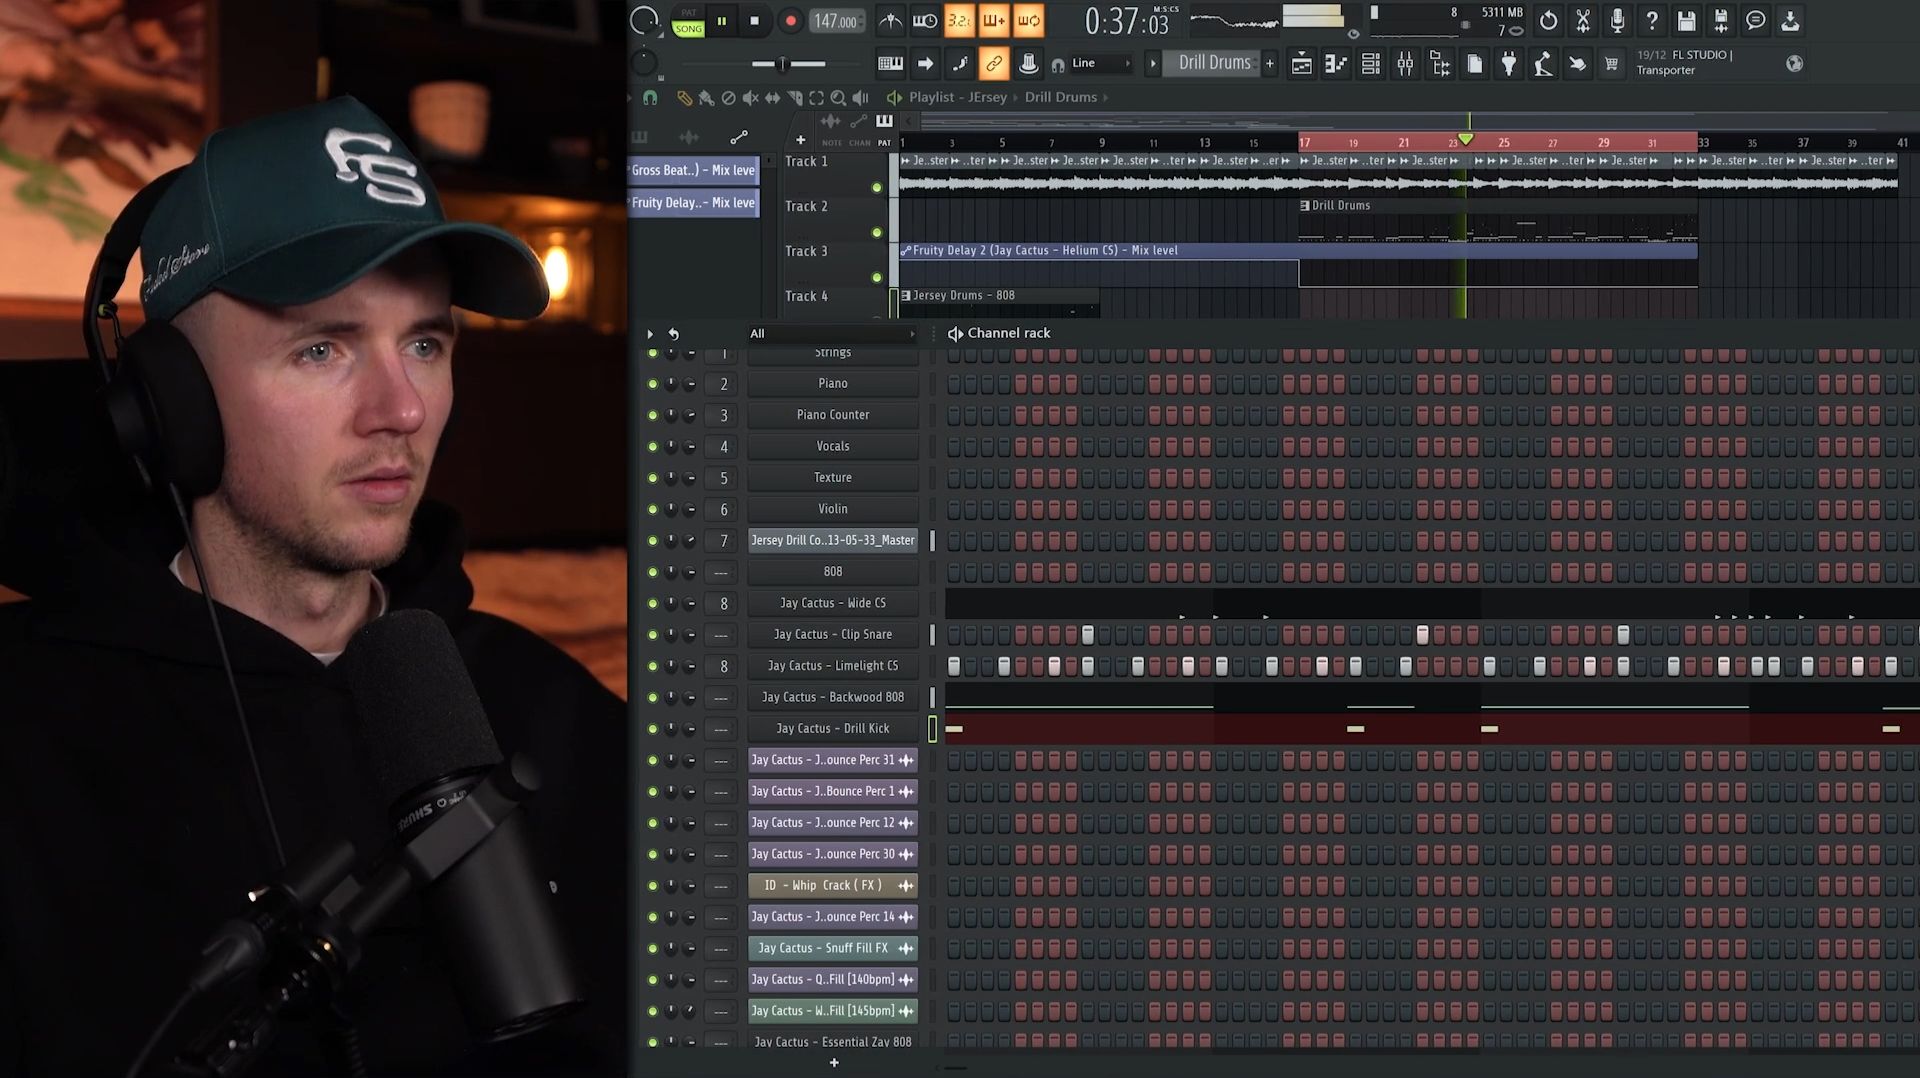
Task: Open the project info speech bubble icon
Action: pyautogui.click(x=1755, y=21)
